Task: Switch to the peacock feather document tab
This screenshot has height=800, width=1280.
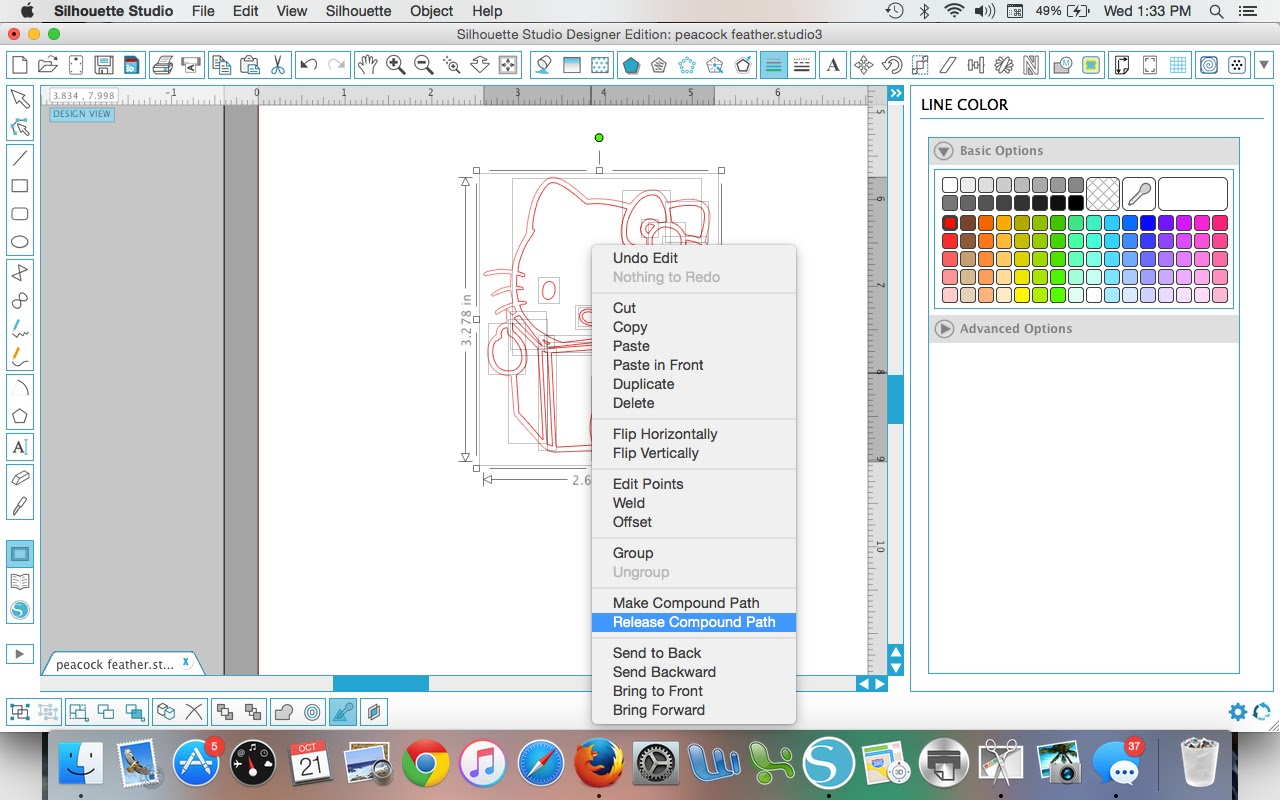Action: (114, 664)
